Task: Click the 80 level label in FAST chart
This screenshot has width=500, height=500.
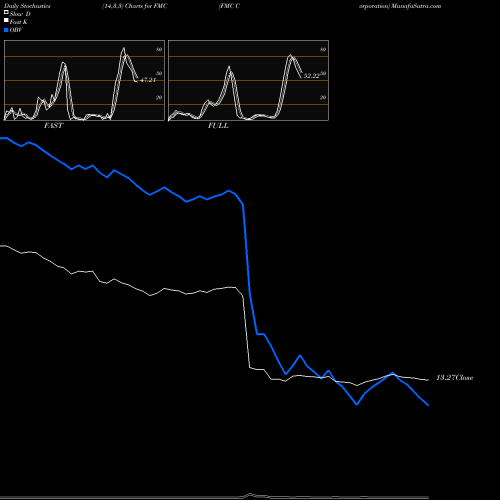Action: [159, 49]
